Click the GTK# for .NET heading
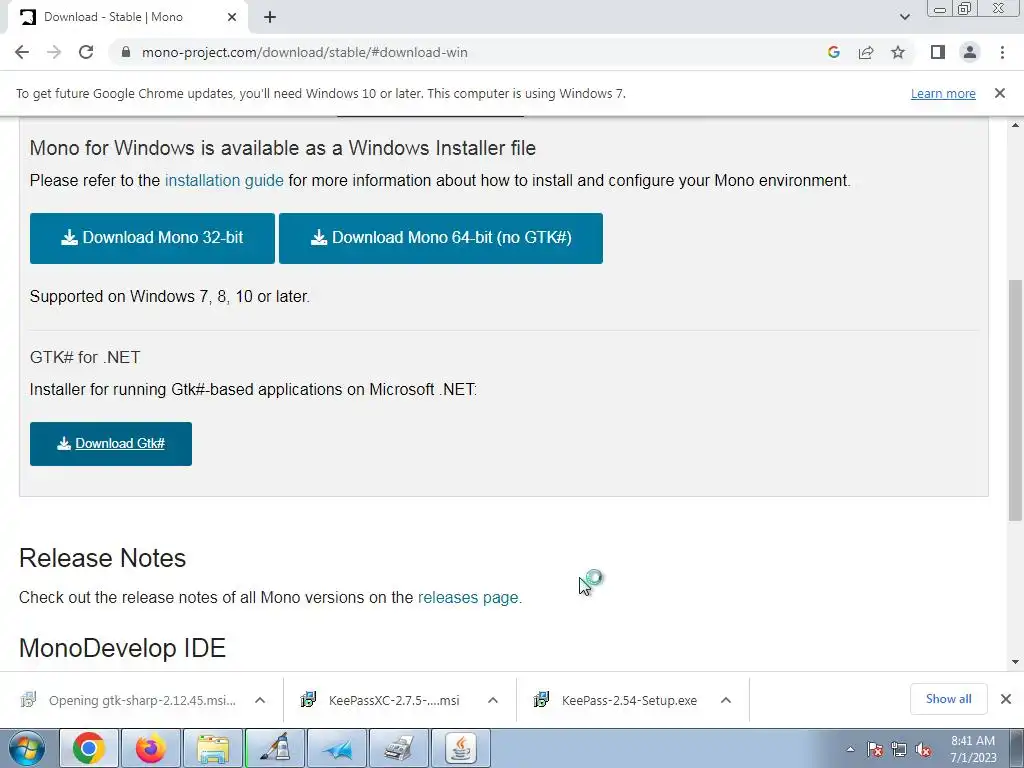This screenshot has height=768, width=1024. [85, 357]
